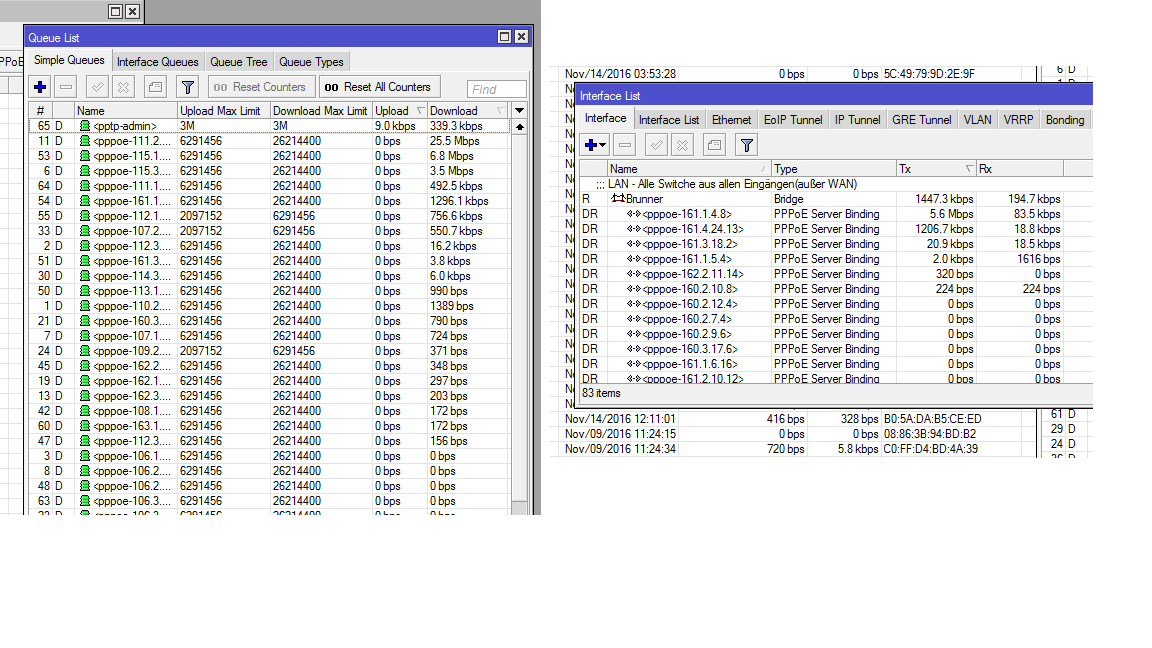This screenshot has height=648, width=1152.
Task: Click MAC address B0:5A:DA:B5:CE:ED
Action: click(932, 419)
